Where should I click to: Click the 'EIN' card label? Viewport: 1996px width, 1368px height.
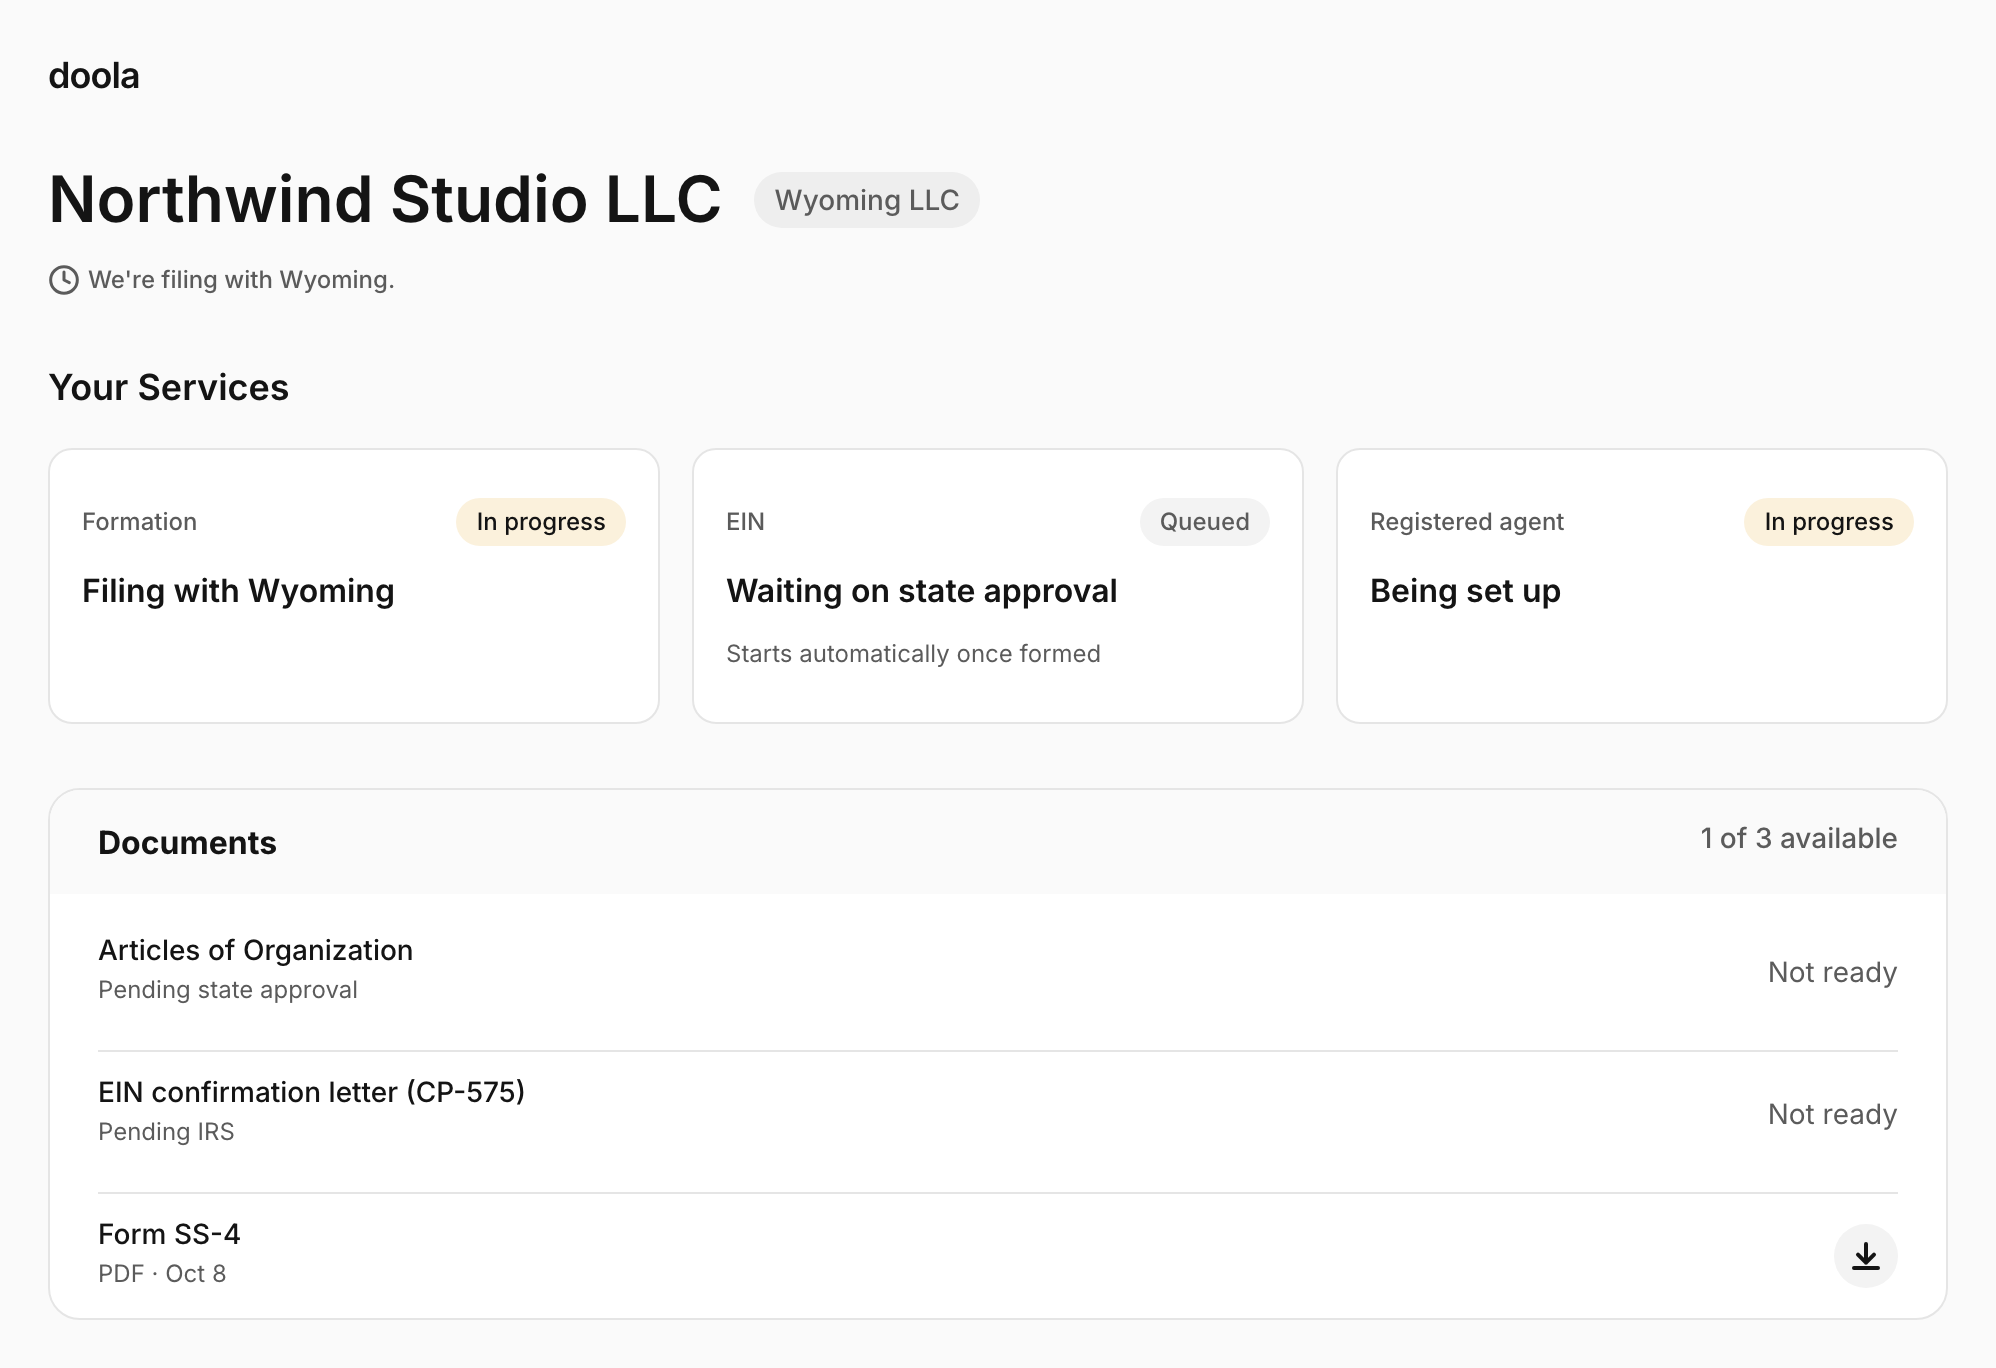coord(745,522)
